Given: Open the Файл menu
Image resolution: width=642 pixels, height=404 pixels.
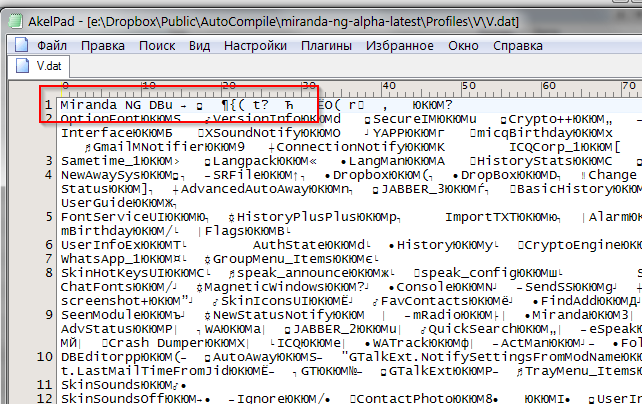Looking at the screenshot, I should click(x=52, y=45).
